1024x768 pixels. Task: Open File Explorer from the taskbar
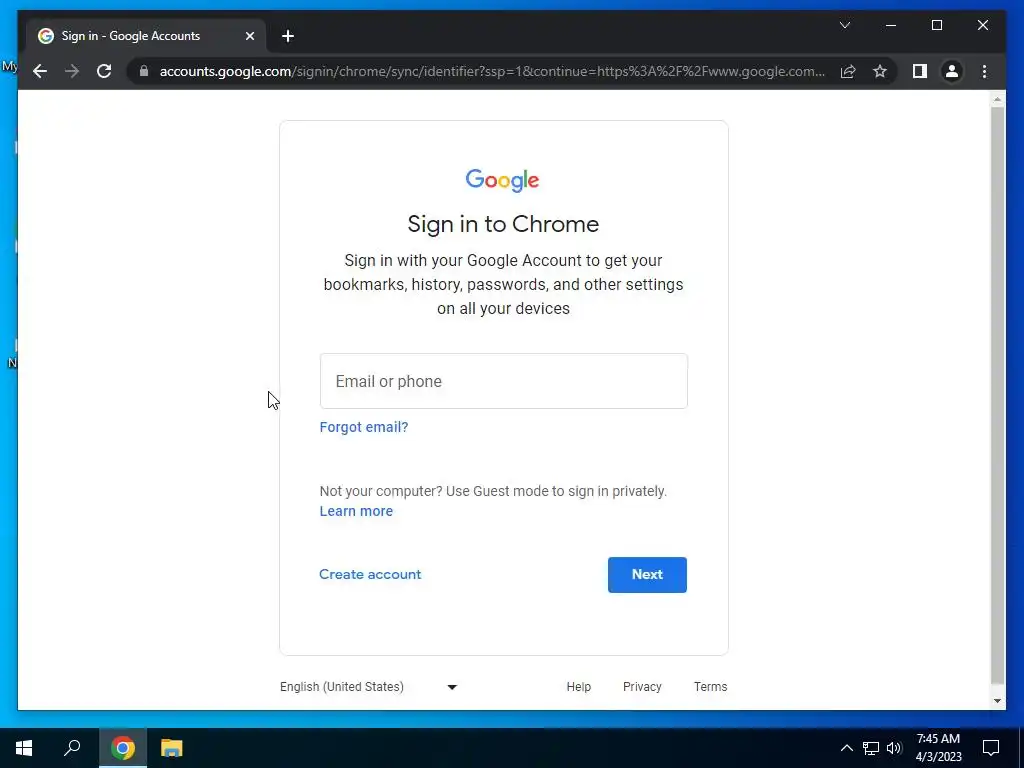point(172,748)
